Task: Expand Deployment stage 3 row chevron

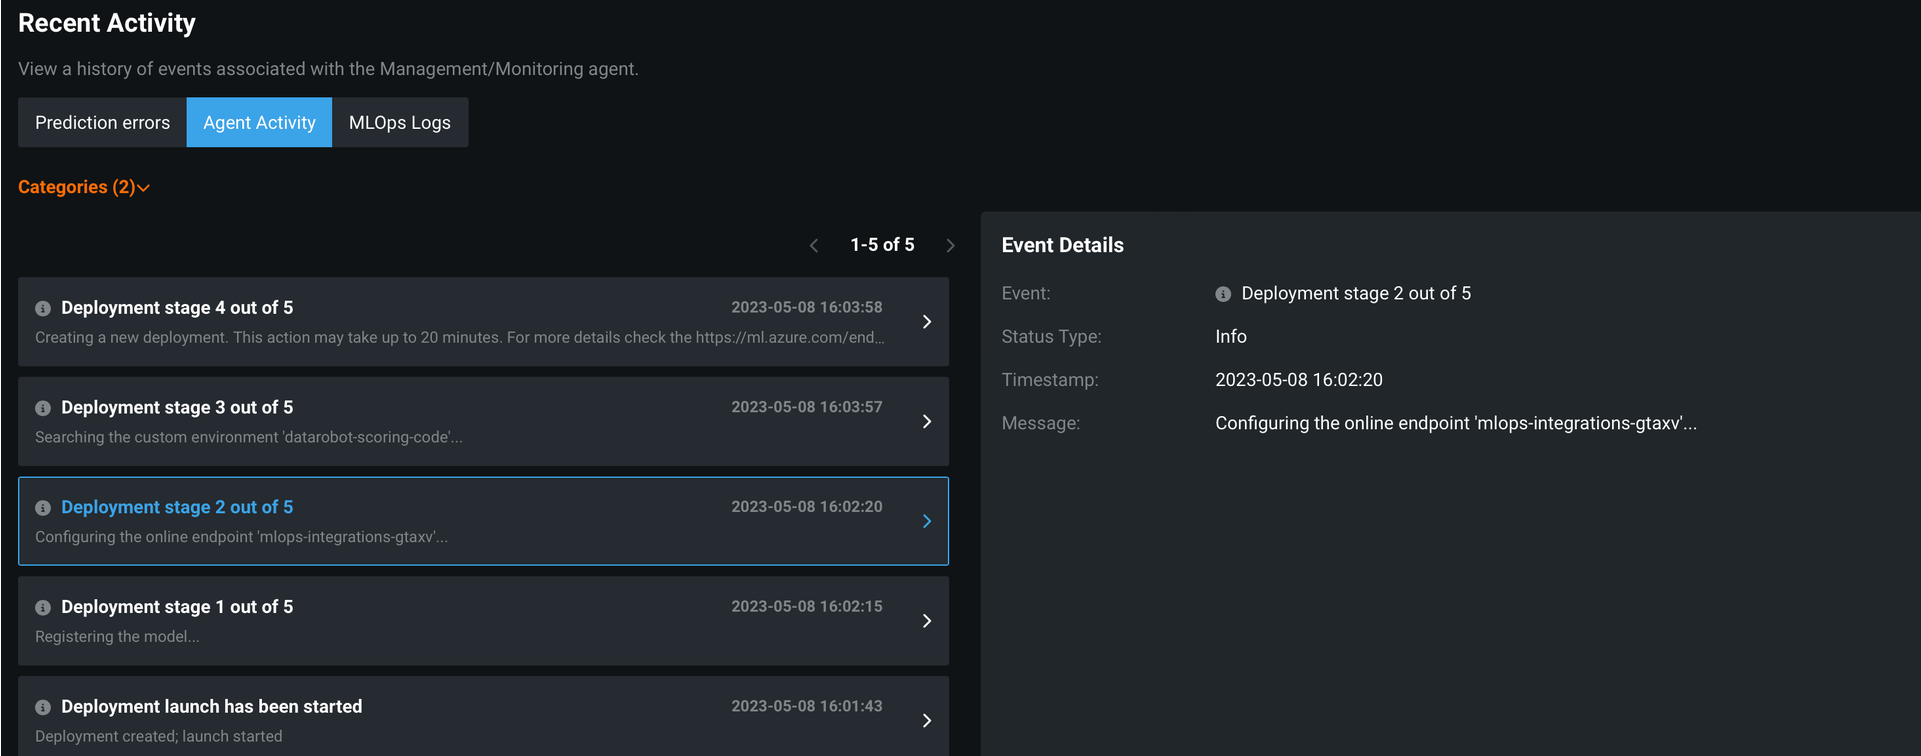Action: click(x=927, y=422)
